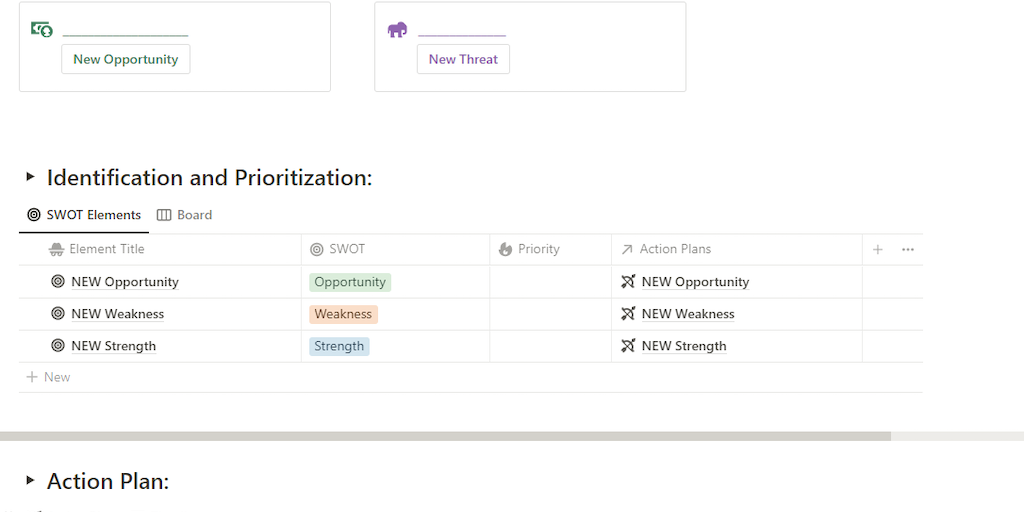Image resolution: width=1024 pixels, height=512 pixels.
Task: Open the green Opportunity SWOT tag
Action: tap(350, 282)
